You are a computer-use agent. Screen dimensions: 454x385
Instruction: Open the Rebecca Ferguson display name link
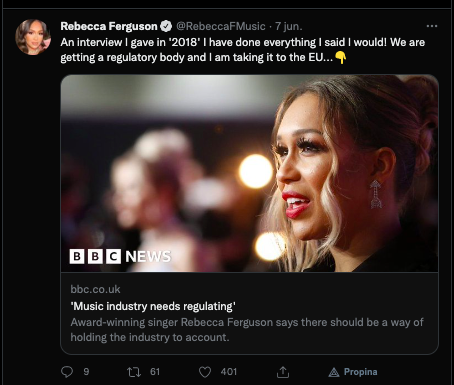[109, 26]
